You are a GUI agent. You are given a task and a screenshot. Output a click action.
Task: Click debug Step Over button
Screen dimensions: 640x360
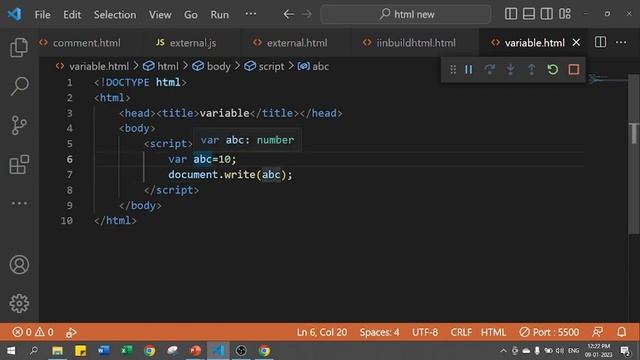point(489,69)
